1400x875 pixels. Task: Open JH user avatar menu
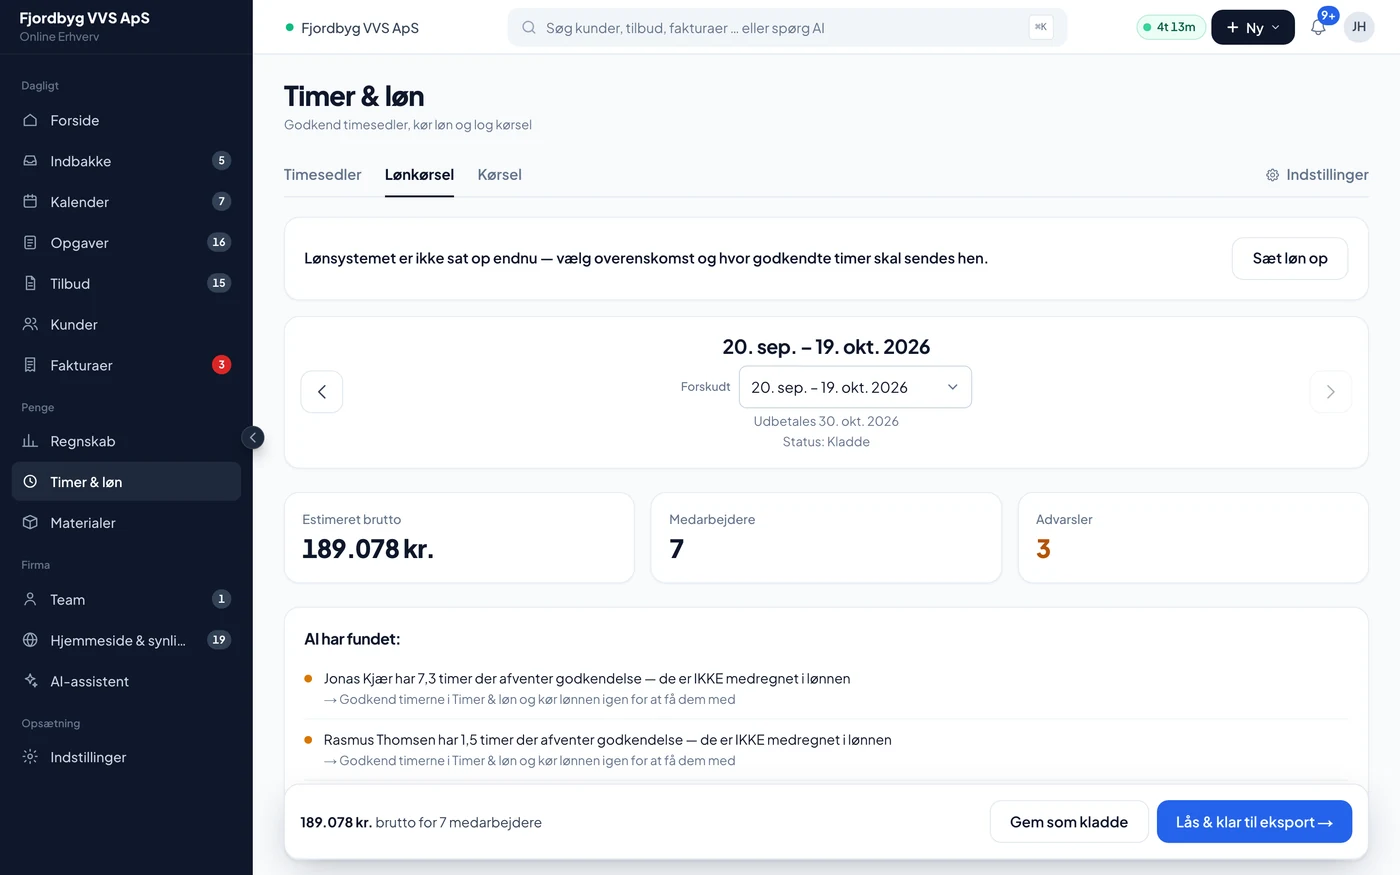[1359, 27]
